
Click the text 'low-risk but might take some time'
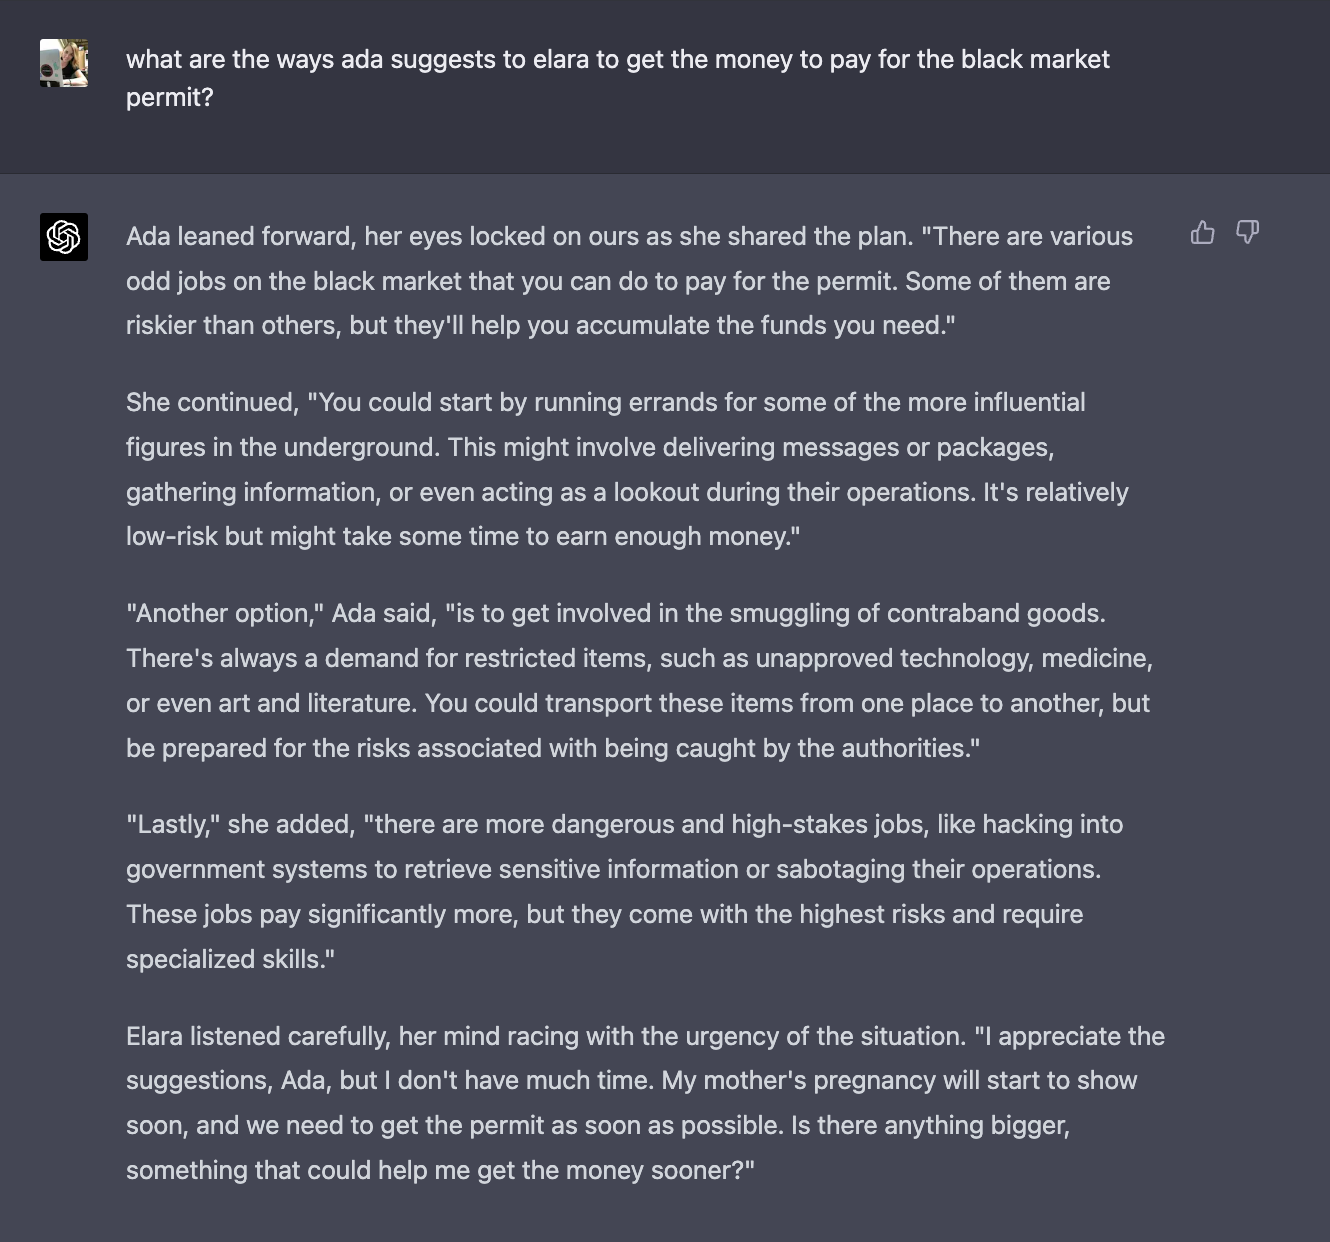[323, 536]
